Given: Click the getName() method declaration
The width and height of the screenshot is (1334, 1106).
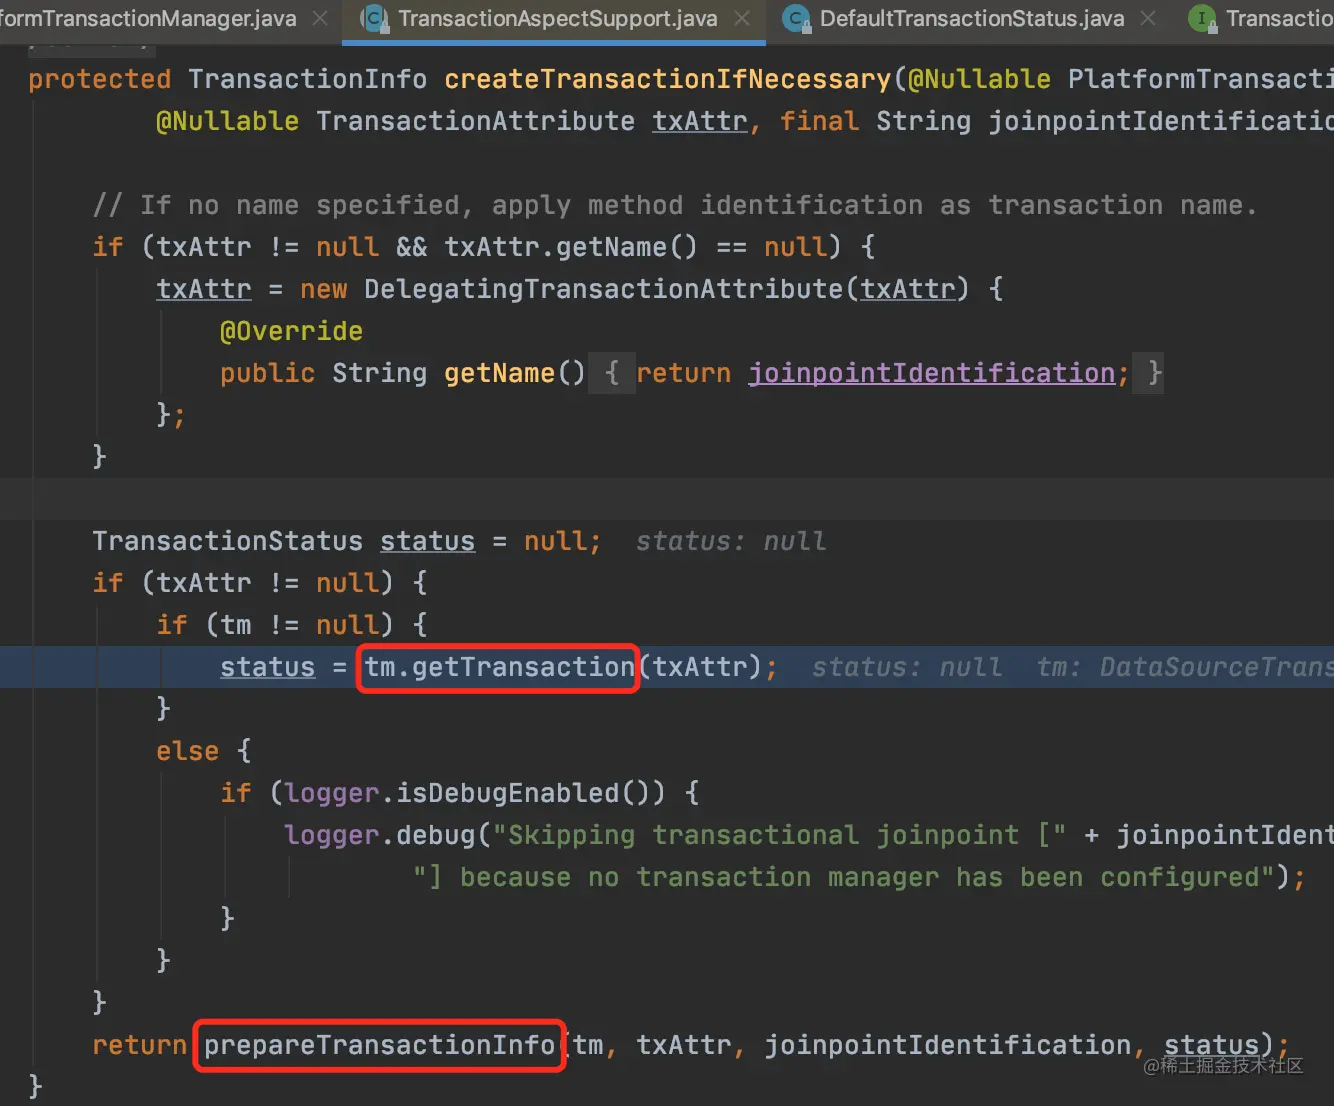Looking at the screenshot, I should coord(514,373).
